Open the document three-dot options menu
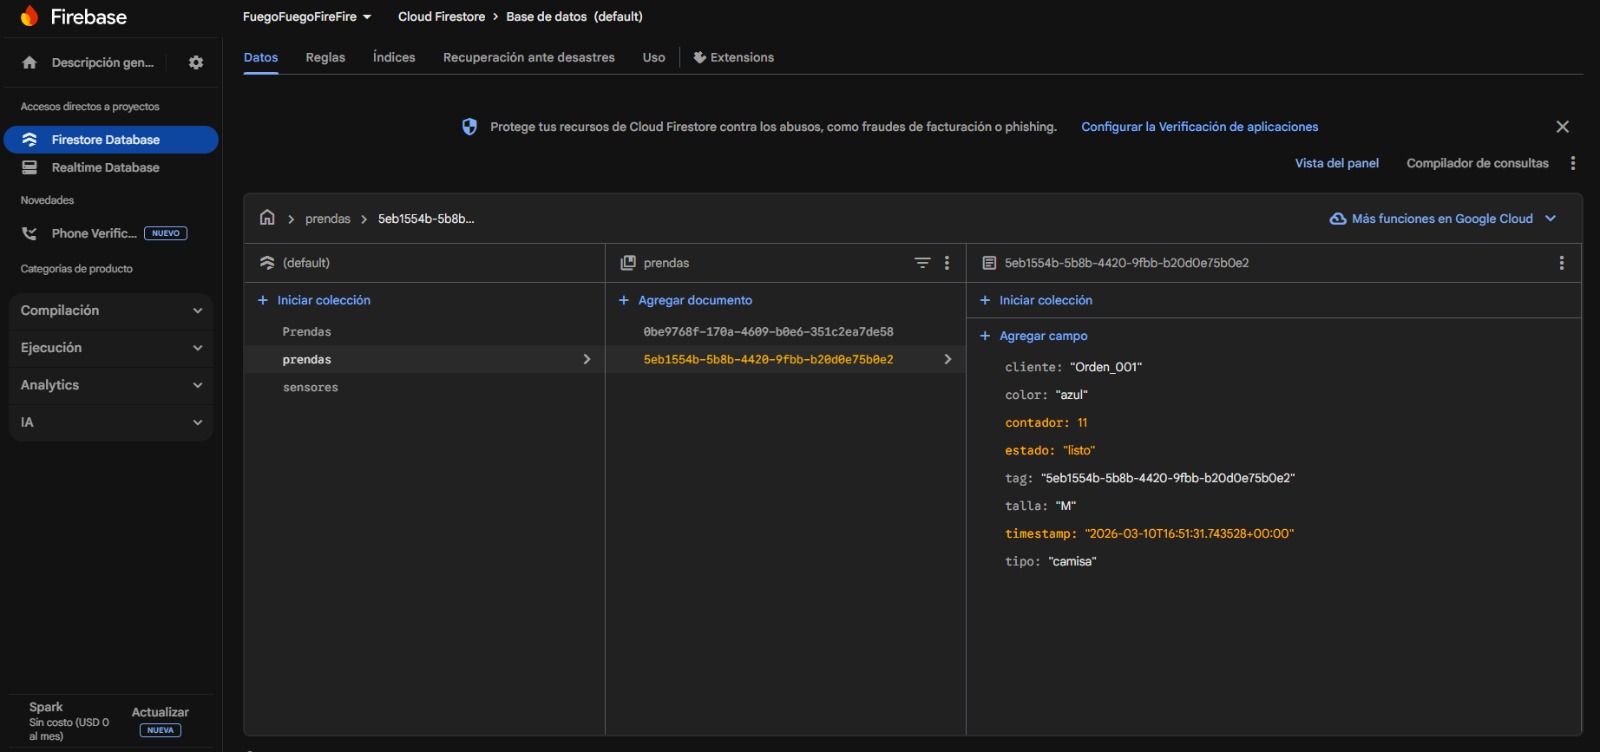Image resolution: width=1600 pixels, height=752 pixels. click(x=1561, y=263)
